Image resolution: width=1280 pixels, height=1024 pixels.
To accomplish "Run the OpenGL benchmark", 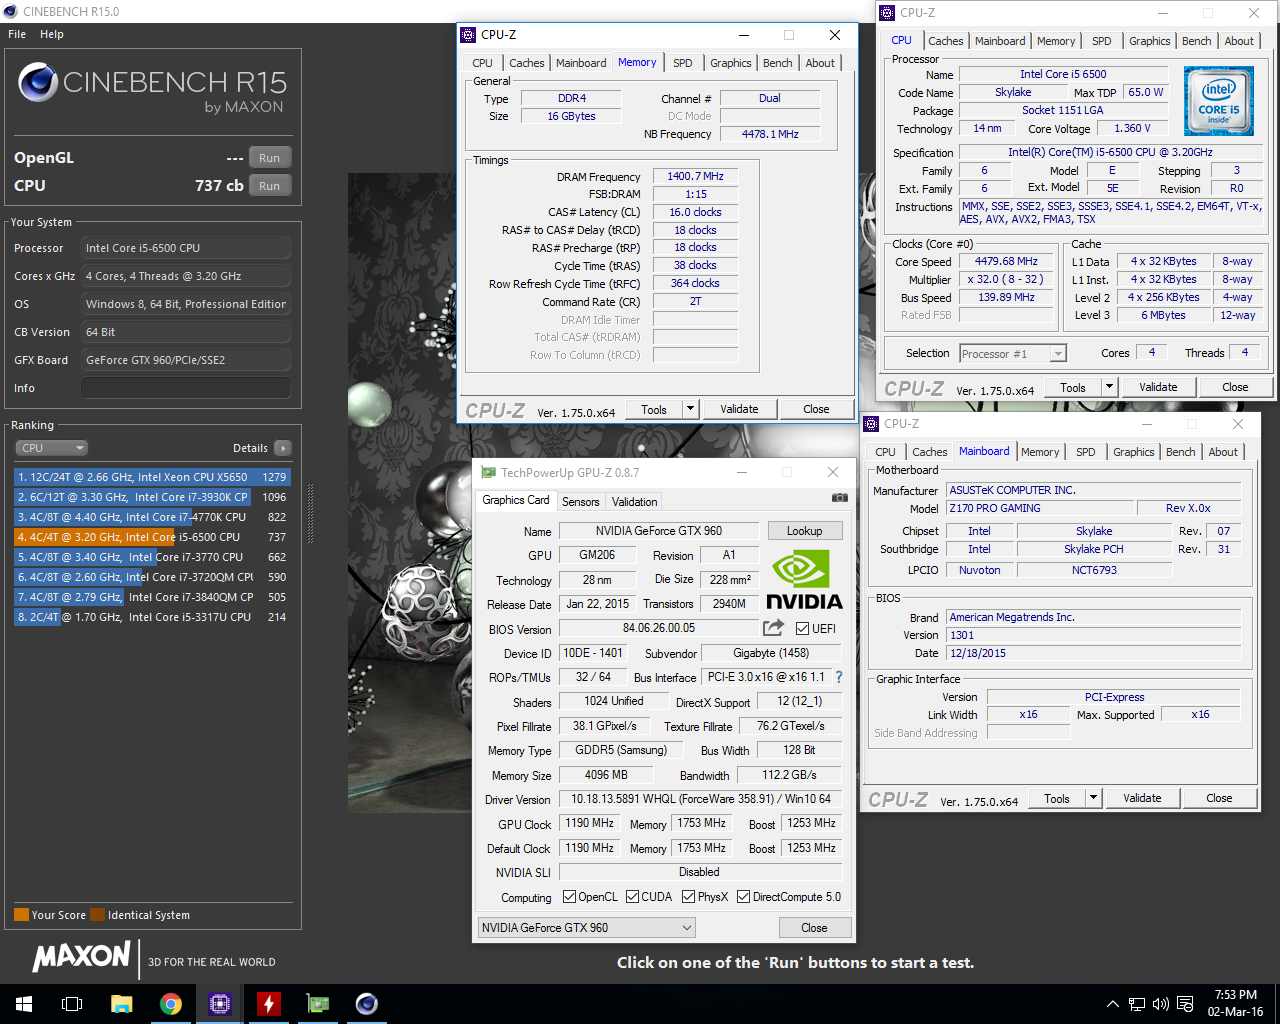I will 270,158.
